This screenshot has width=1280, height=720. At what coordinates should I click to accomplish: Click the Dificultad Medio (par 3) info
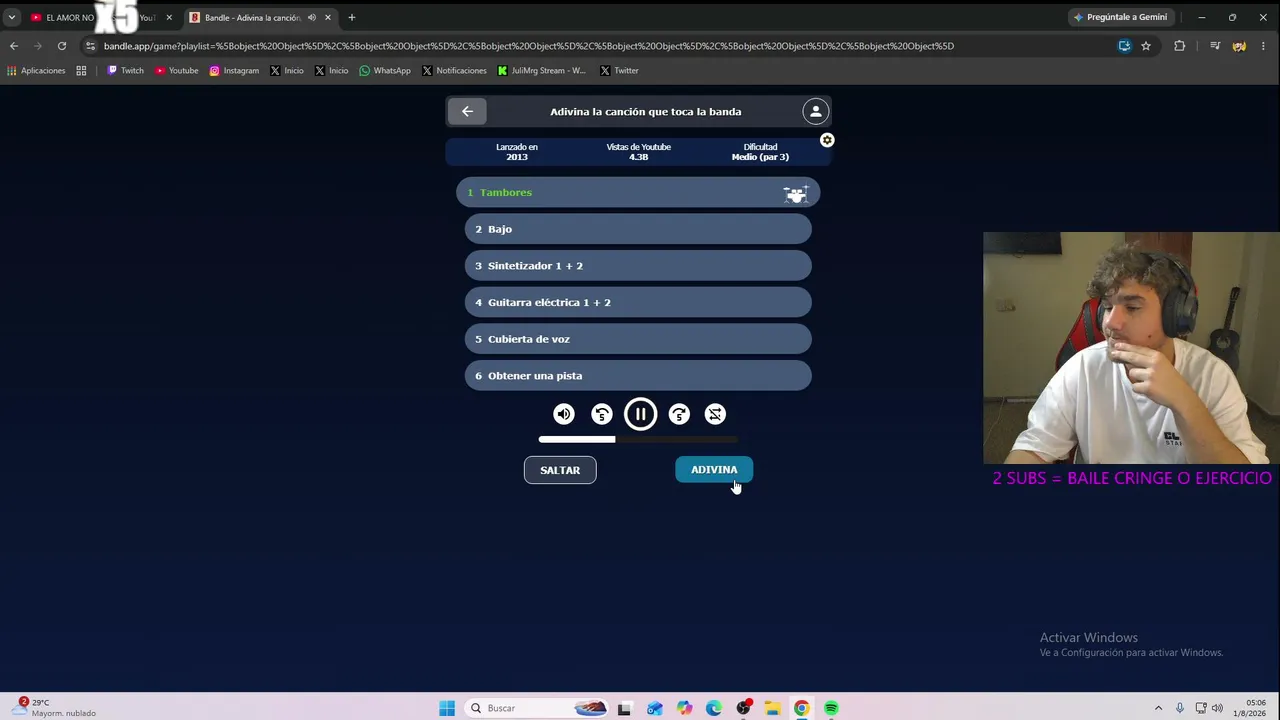coord(760,152)
